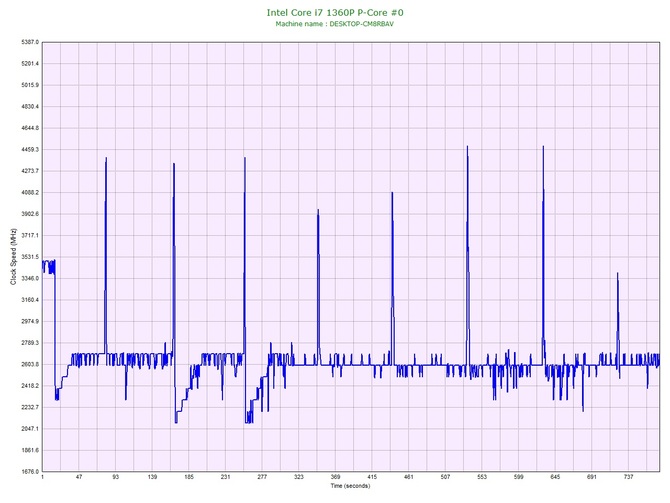Select the 1676.0 y-axis value
The height and width of the screenshot is (503, 670).
30,472
